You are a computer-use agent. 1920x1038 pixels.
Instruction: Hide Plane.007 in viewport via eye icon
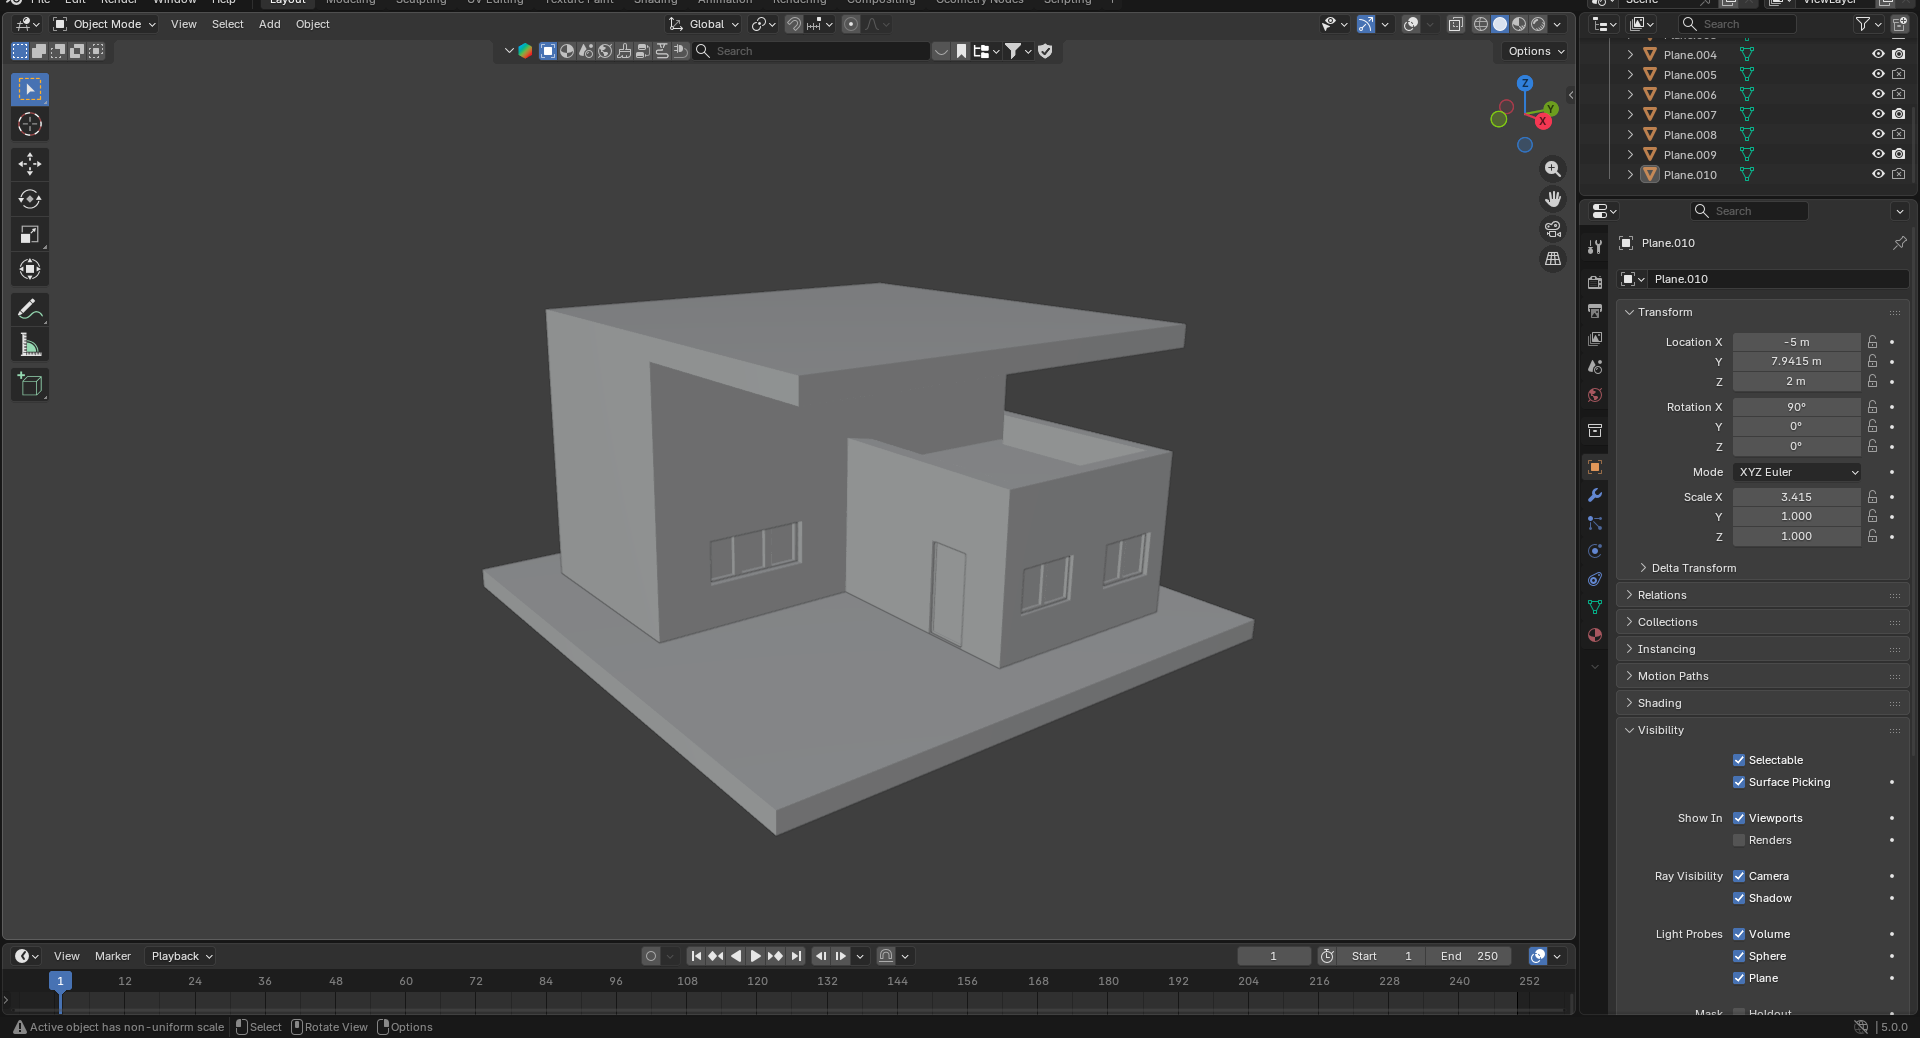click(x=1878, y=114)
